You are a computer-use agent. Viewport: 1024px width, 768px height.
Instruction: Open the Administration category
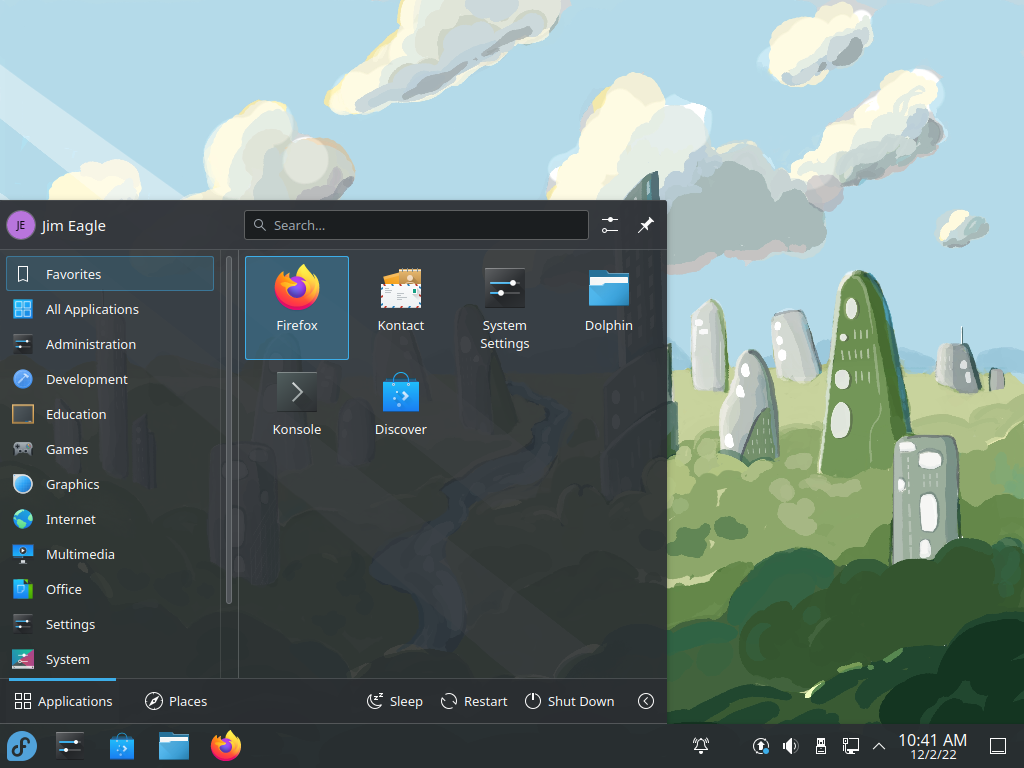(x=110, y=344)
